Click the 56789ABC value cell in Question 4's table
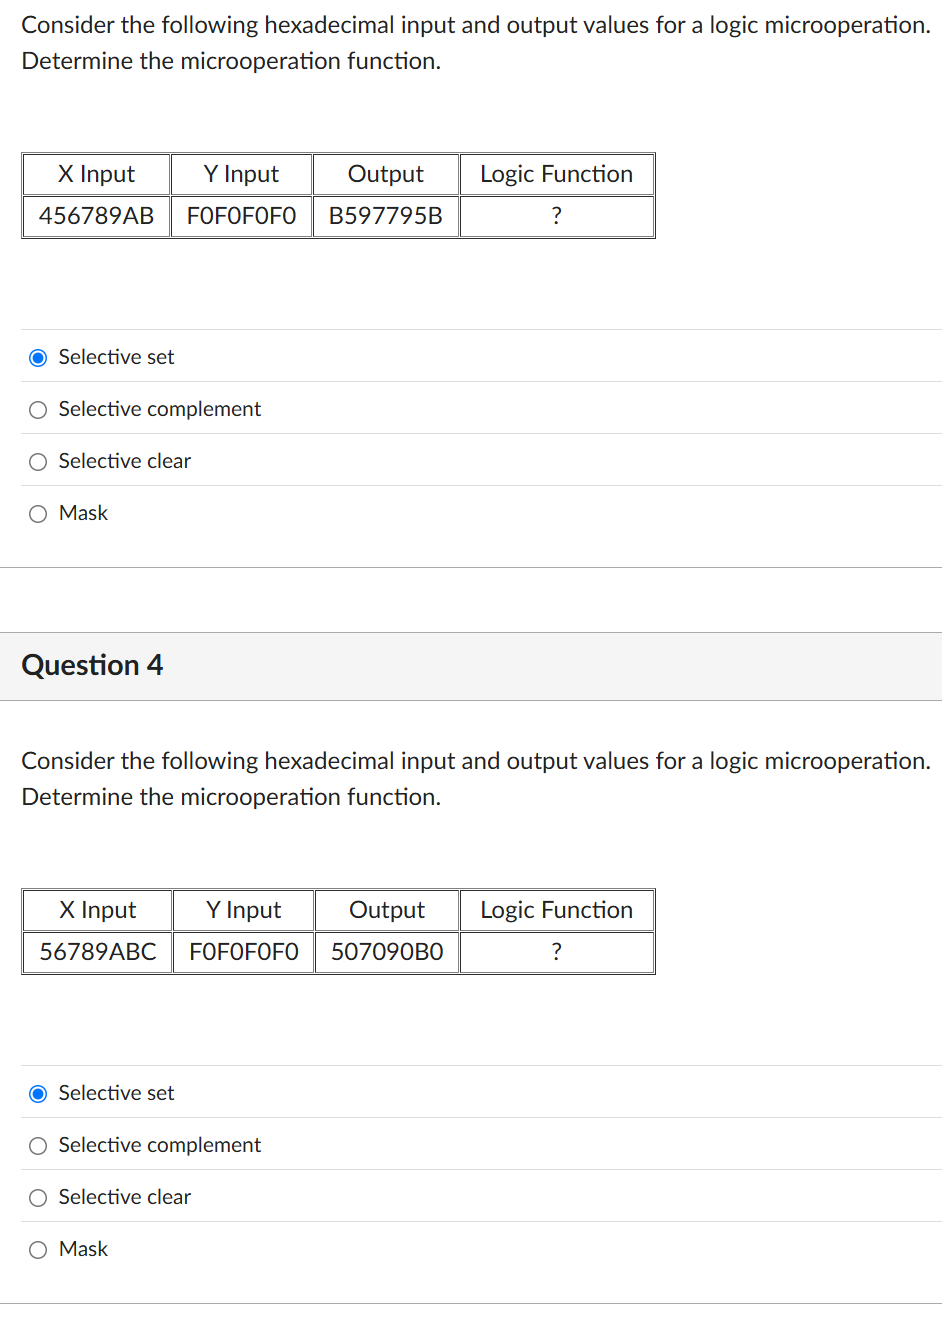 [x=97, y=952]
